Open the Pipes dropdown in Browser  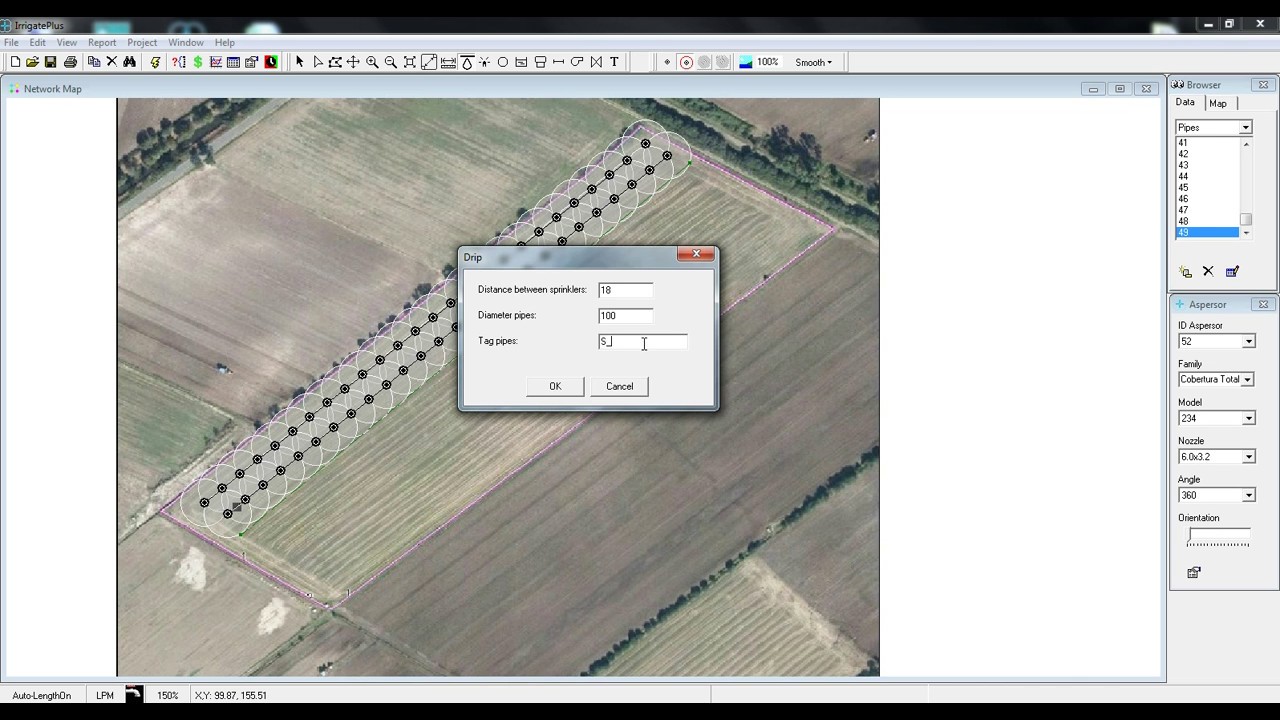click(1246, 127)
